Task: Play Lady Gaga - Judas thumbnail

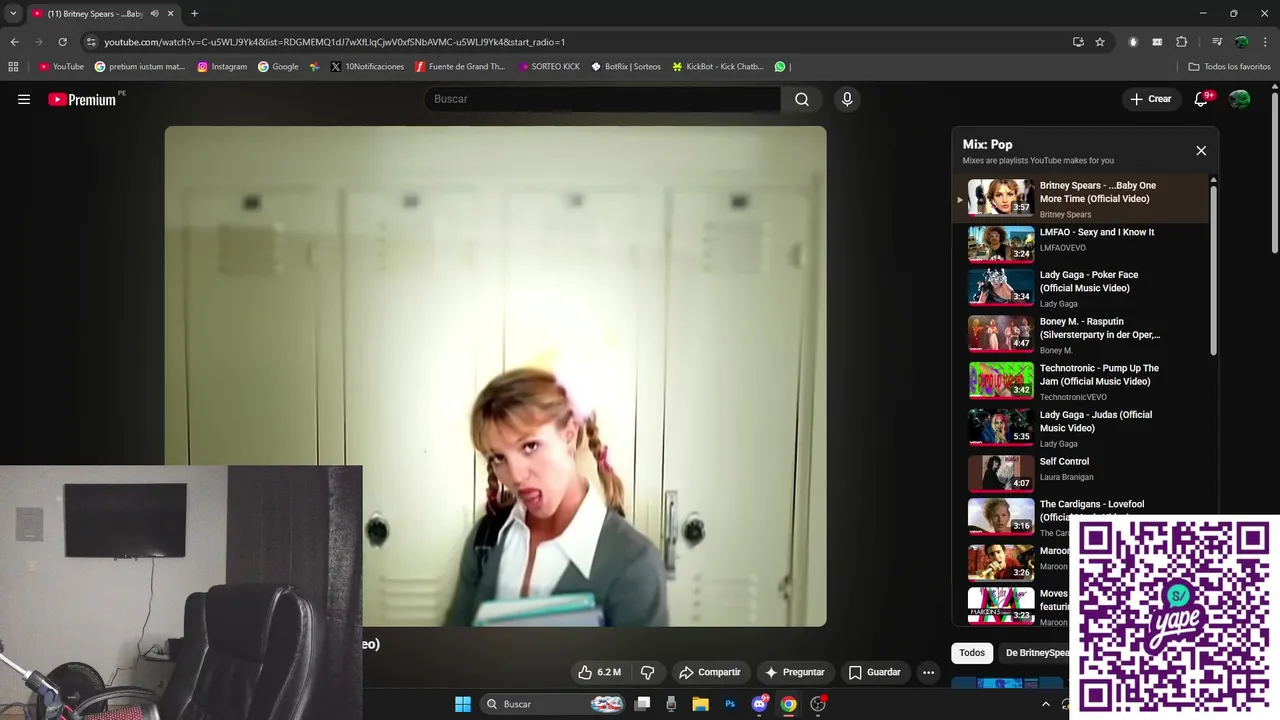Action: [1001, 427]
